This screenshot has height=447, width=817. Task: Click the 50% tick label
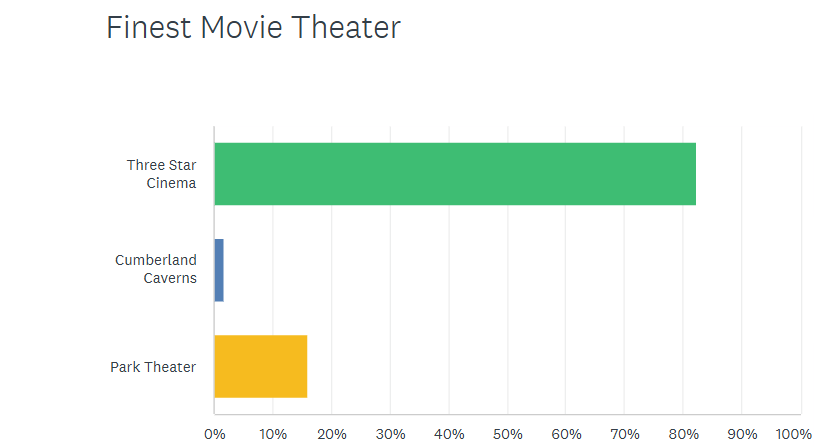coord(507,434)
